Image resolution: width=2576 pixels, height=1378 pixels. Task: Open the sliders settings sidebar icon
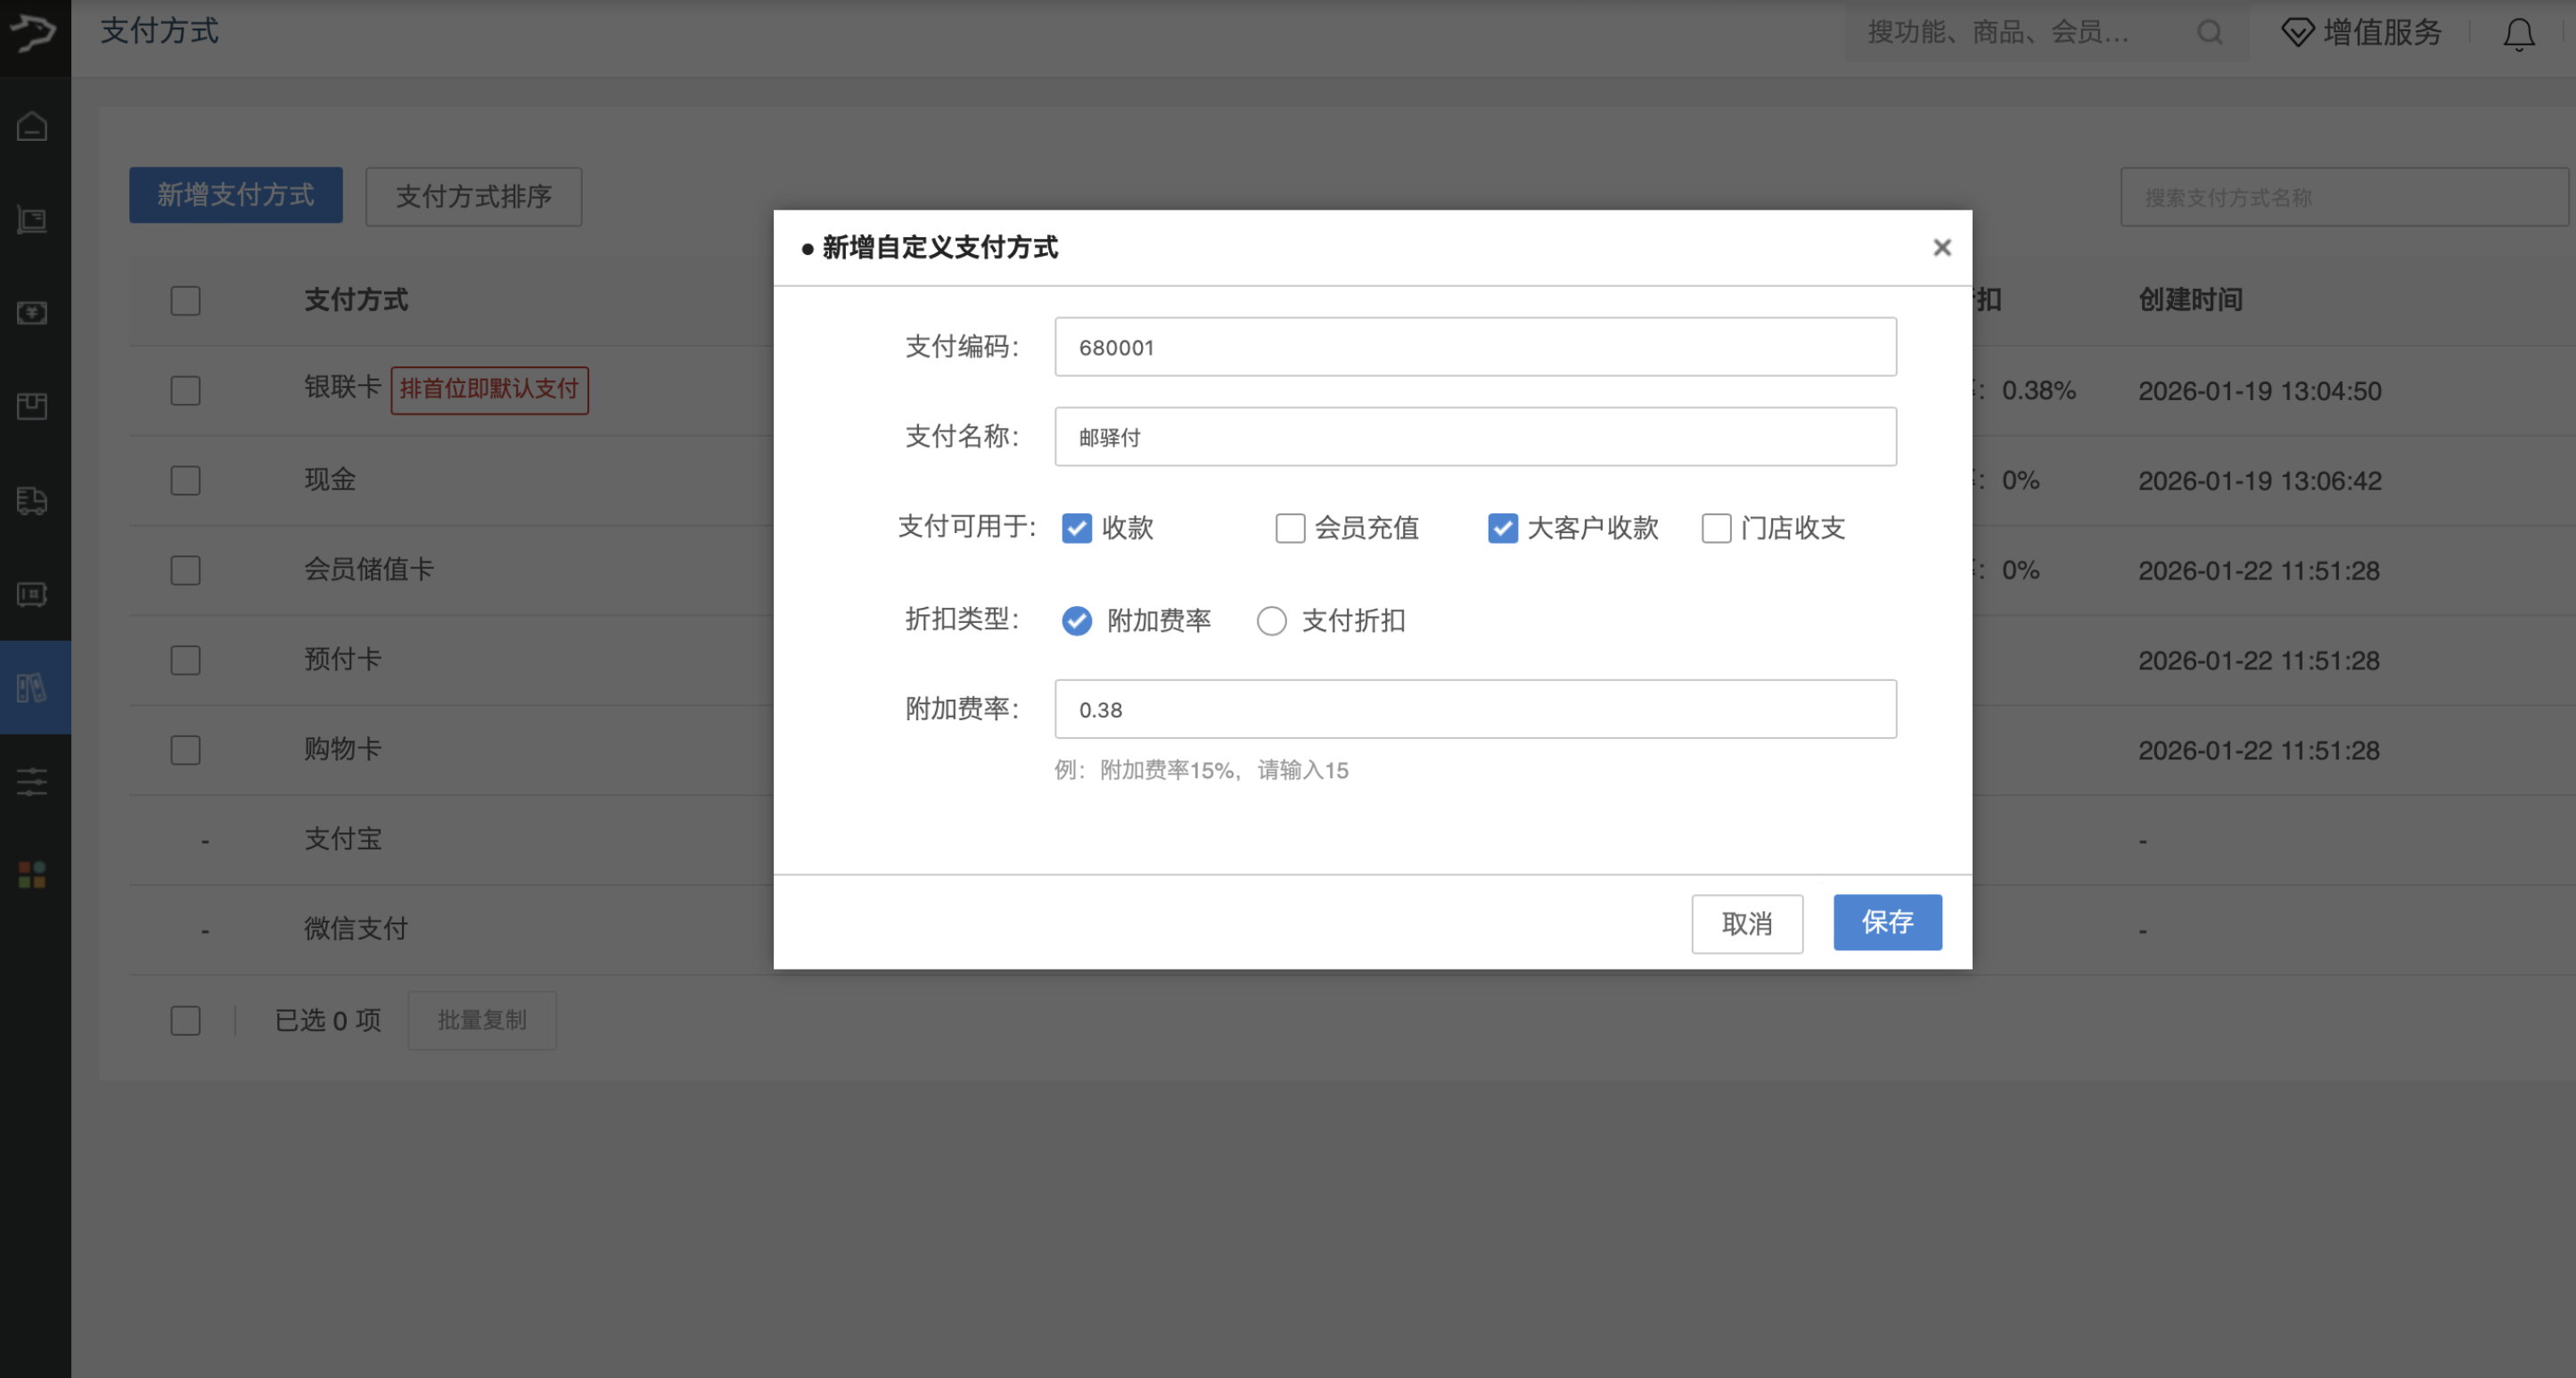click(x=32, y=782)
